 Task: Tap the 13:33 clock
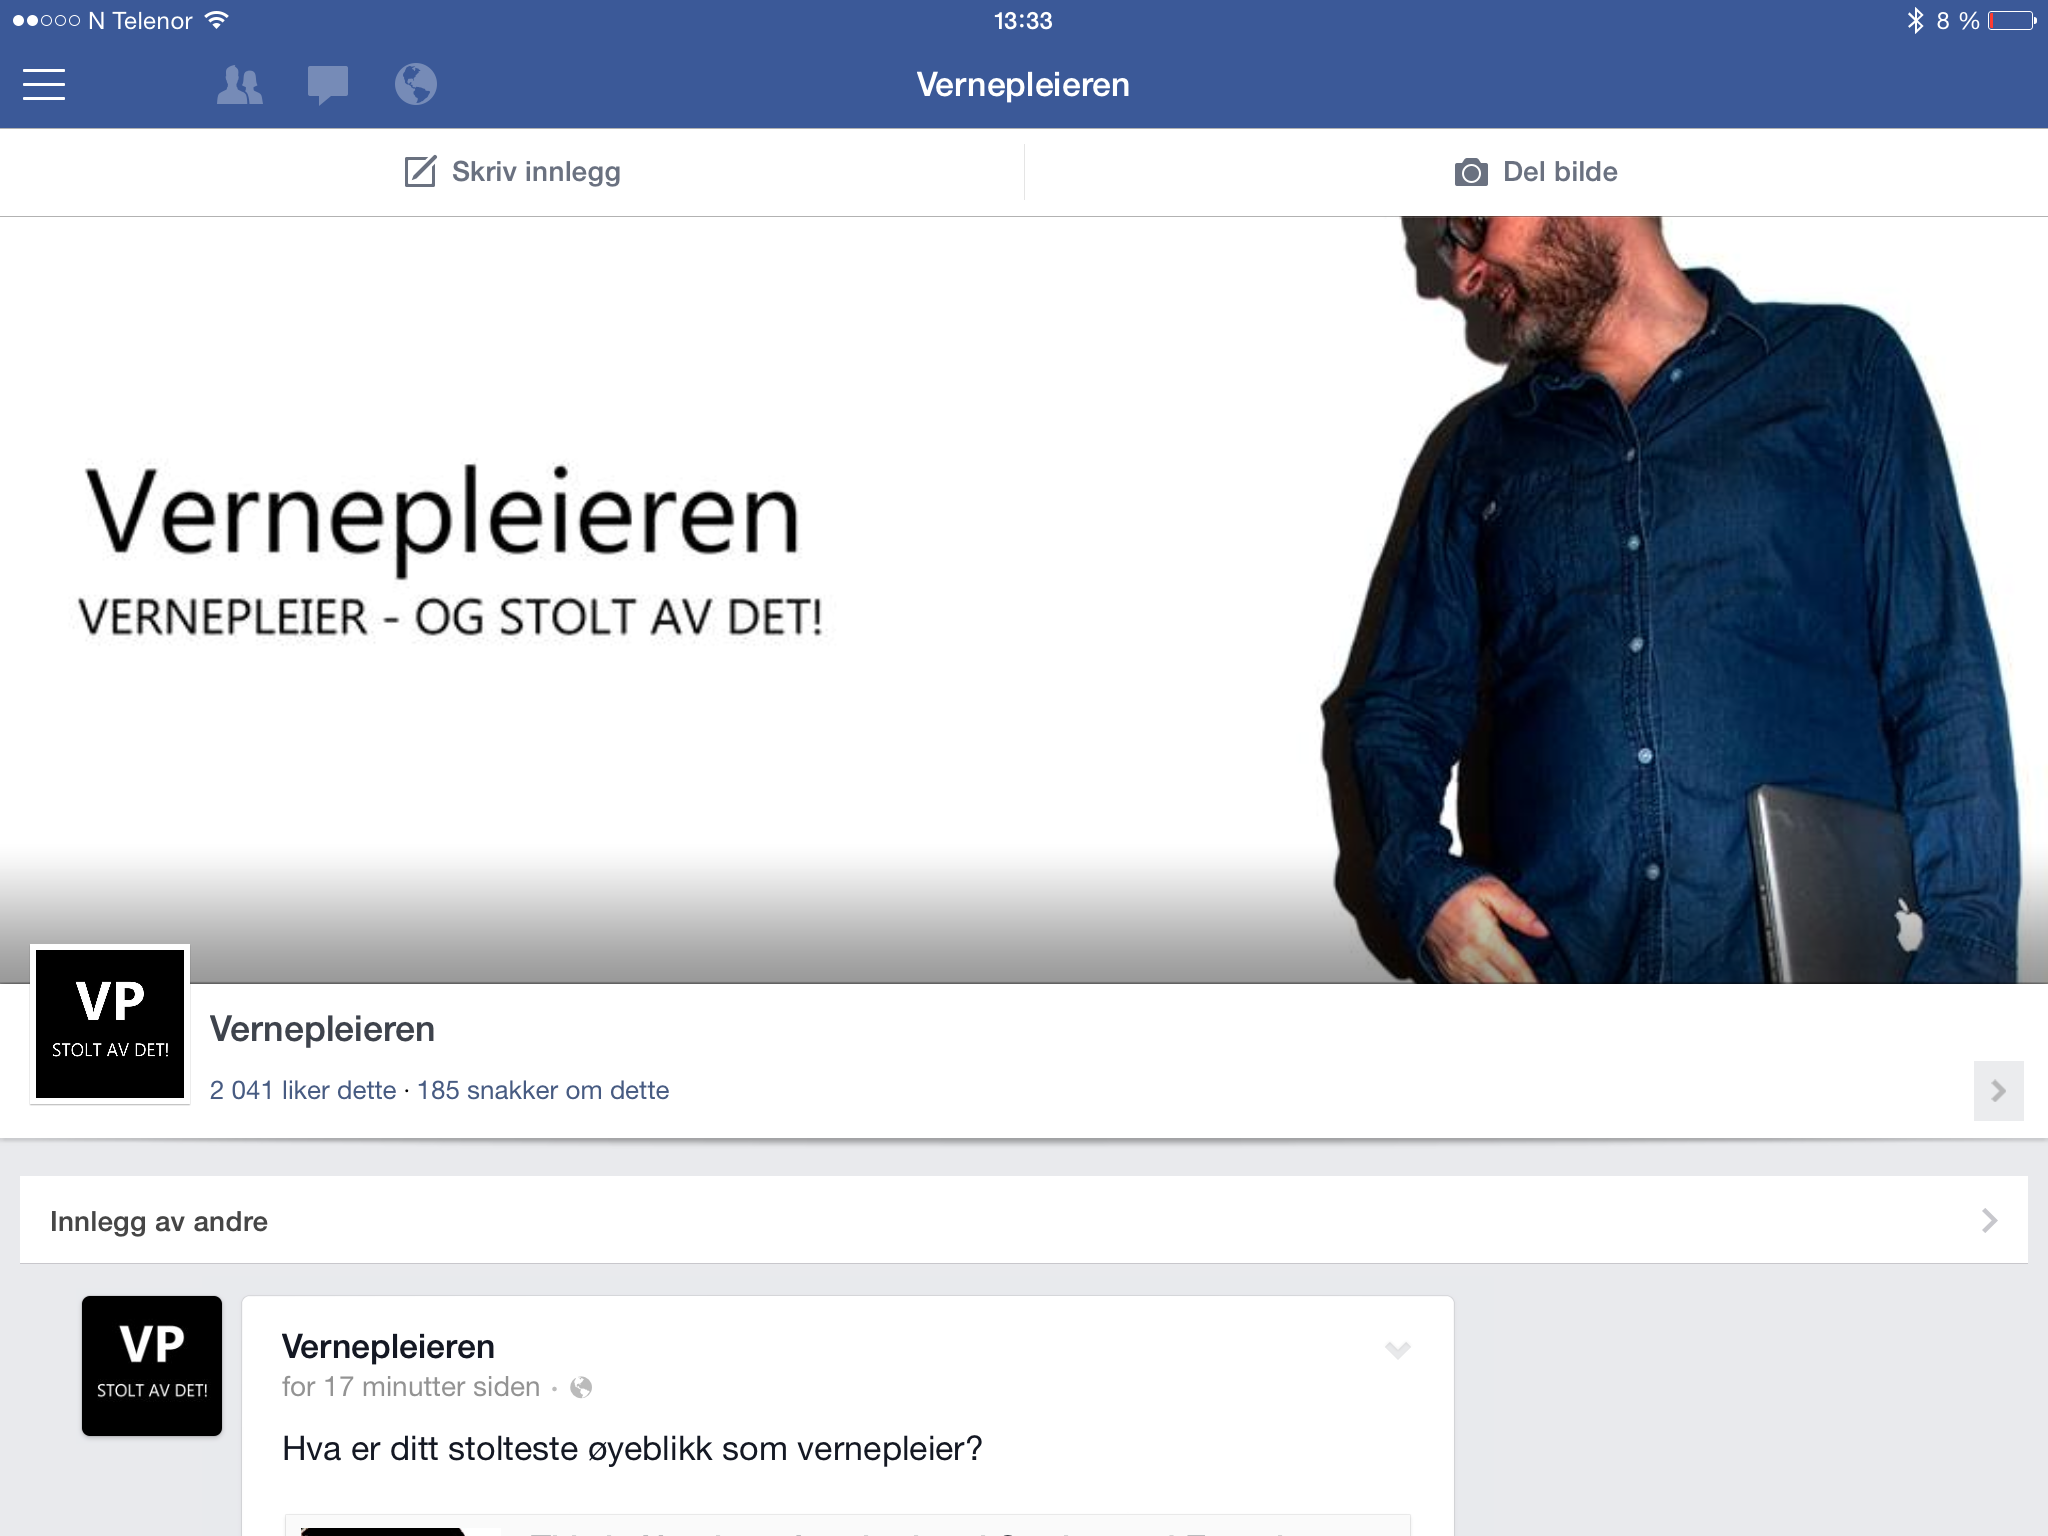pos(1023,21)
